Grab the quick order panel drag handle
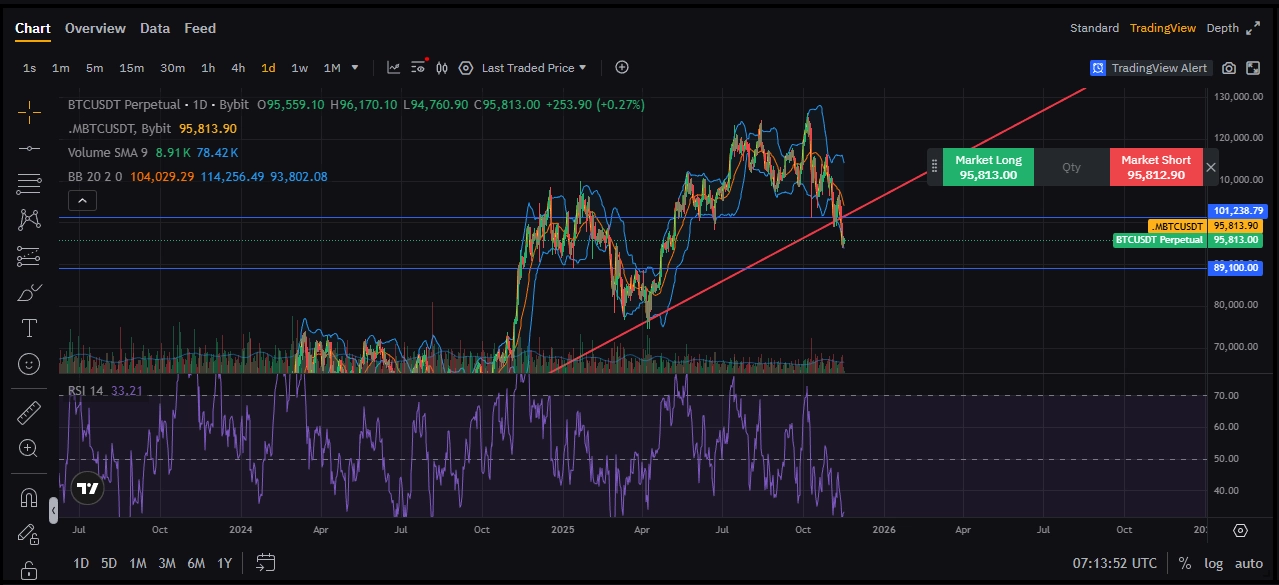Viewport: 1279px width, 585px height. pyautogui.click(x=934, y=167)
